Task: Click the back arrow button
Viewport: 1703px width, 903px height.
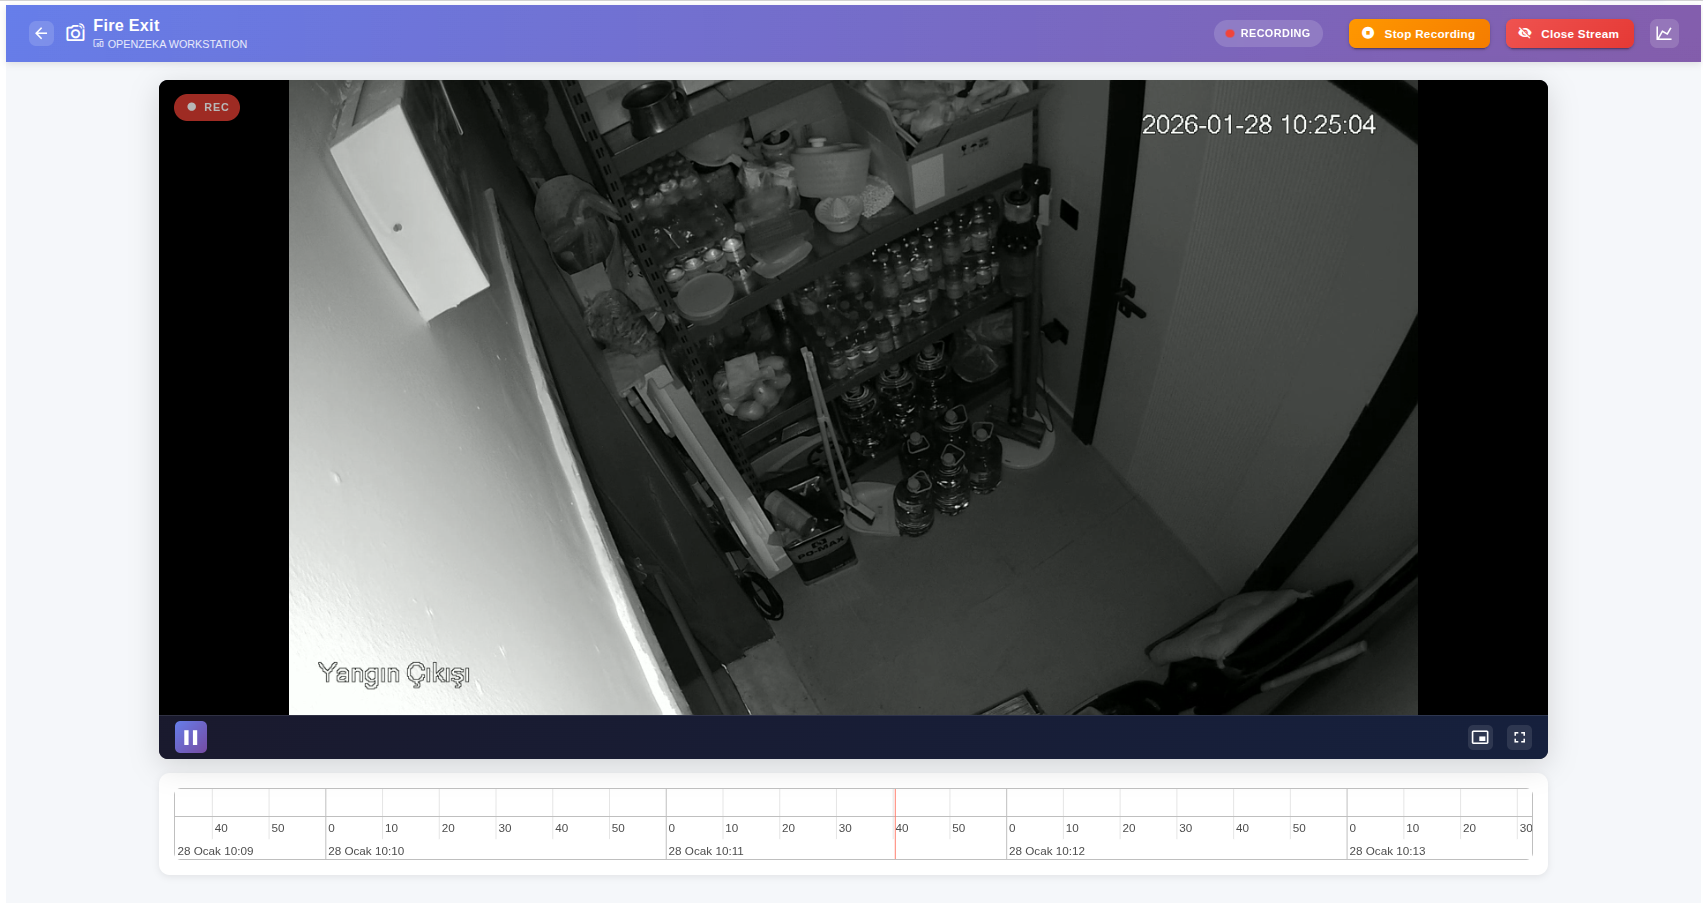Action: [x=41, y=33]
